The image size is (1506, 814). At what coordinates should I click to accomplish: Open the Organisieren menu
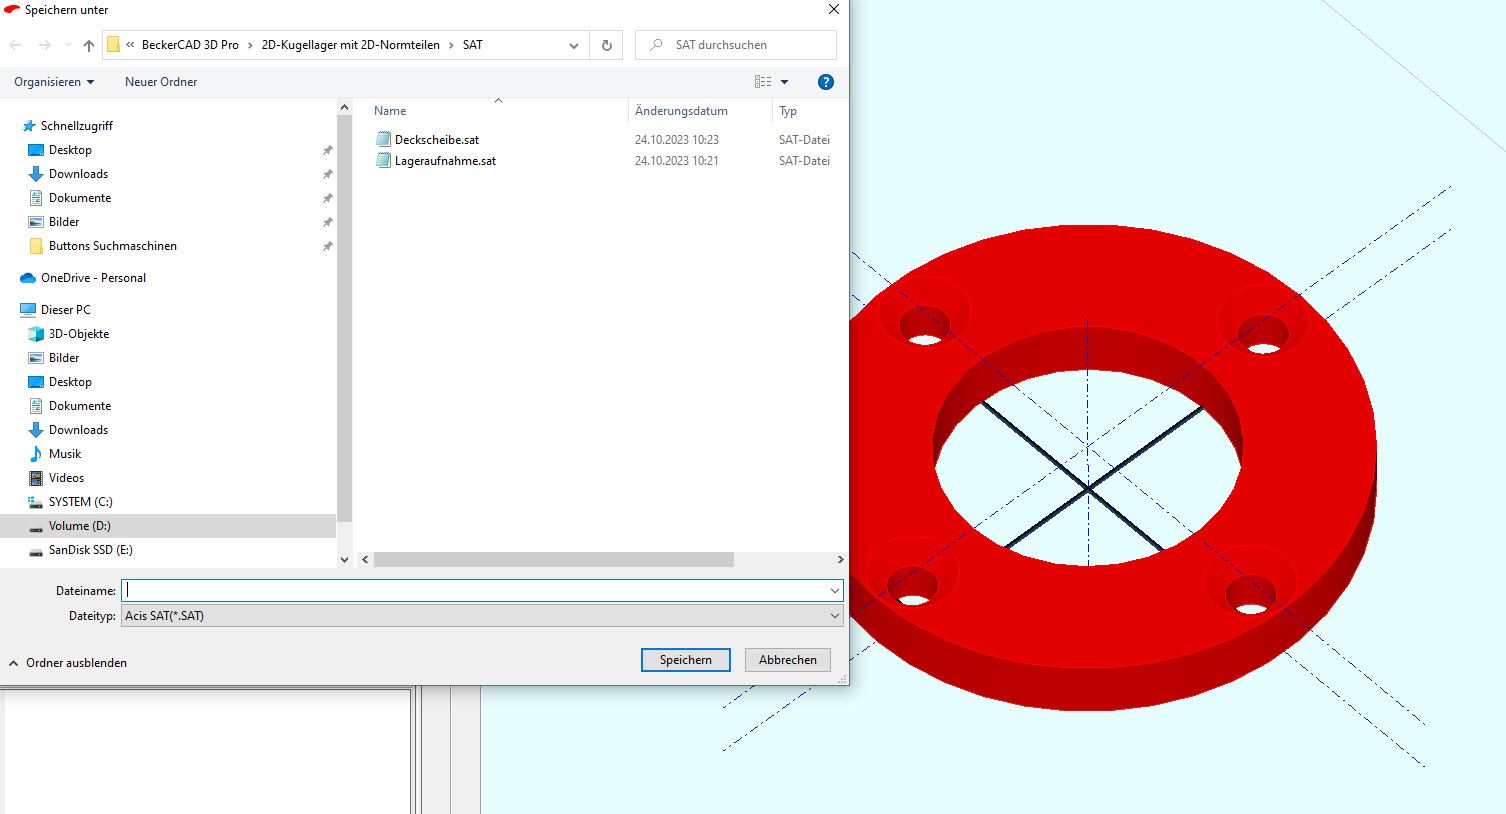(54, 82)
